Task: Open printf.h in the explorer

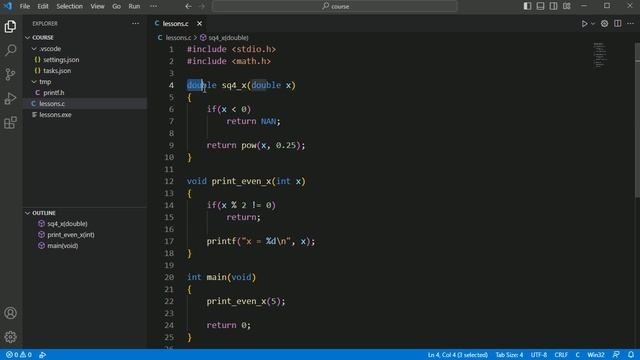Action: [x=53, y=93]
